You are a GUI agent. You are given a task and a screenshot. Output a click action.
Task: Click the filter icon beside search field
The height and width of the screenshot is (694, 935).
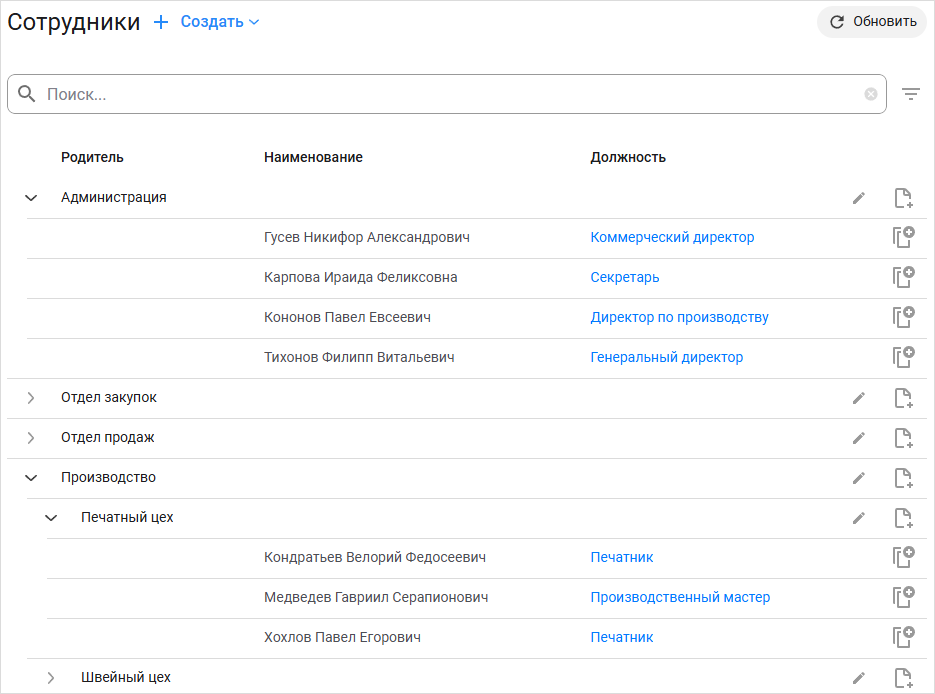tap(910, 94)
